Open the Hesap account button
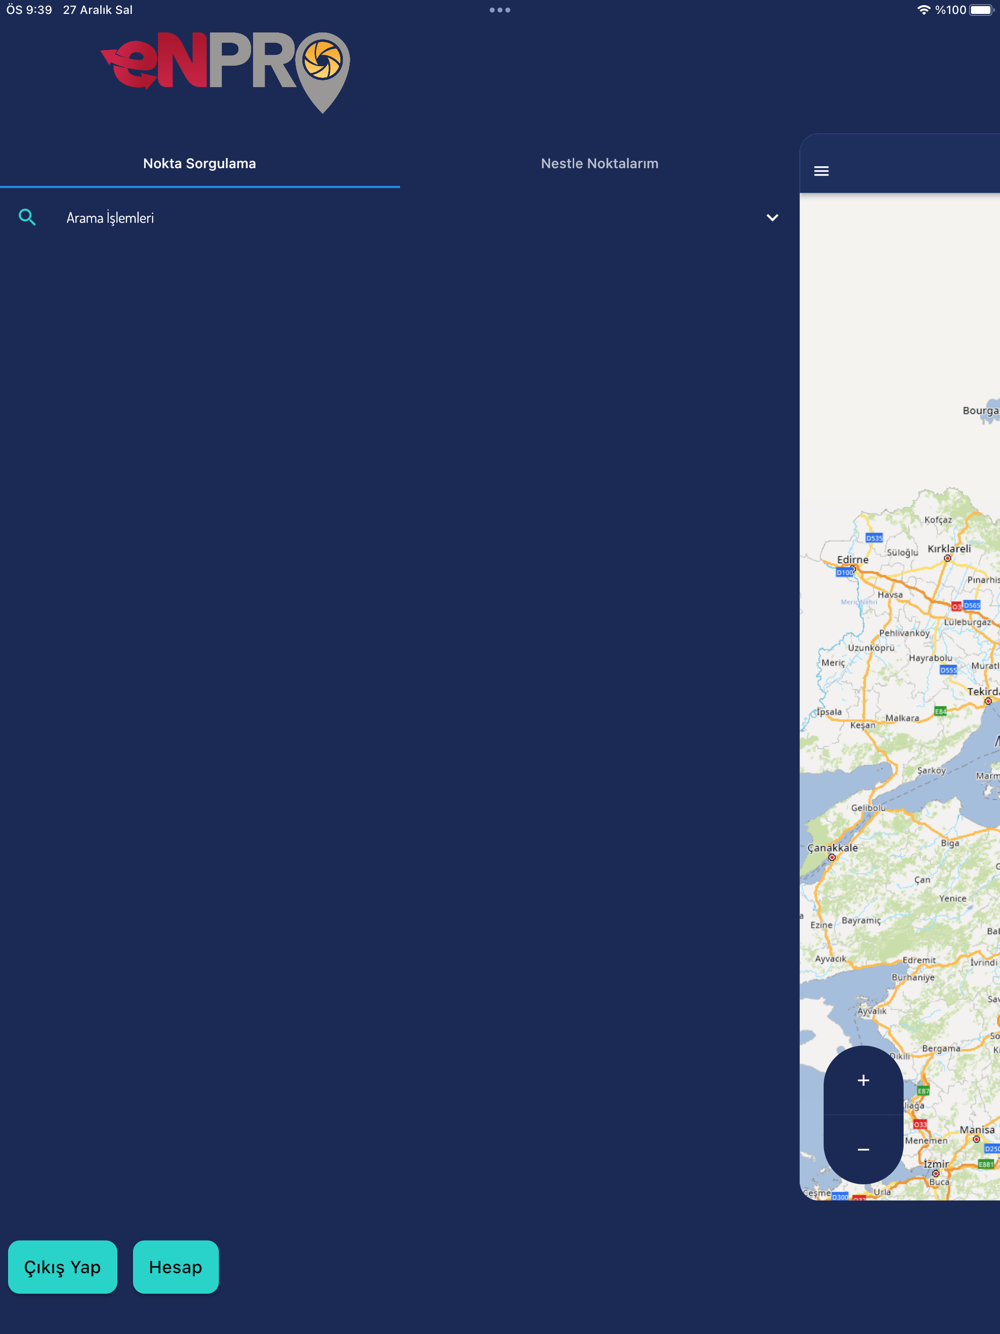Viewport: 1000px width, 1334px height. (175, 1267)
